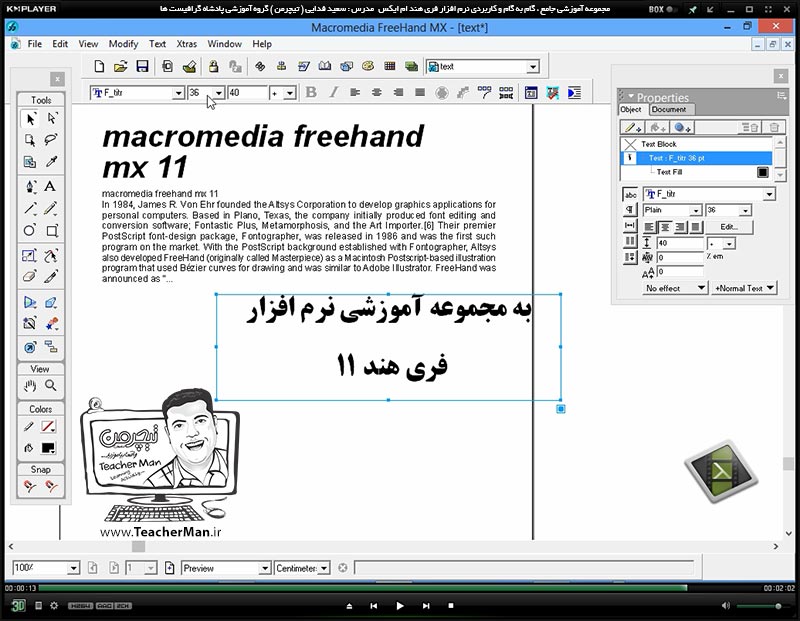Go to previous track in KMPlayer
800x621 pixels.
click(373, 606)
